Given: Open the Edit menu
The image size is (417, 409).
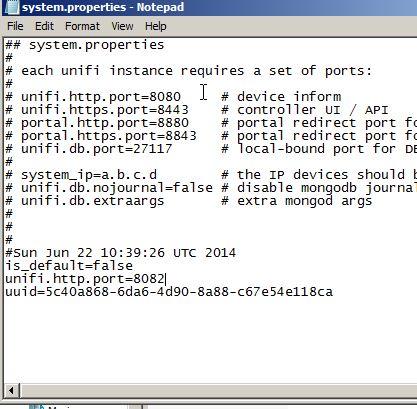Looking at the screenshot, I should click(x=44, y=26).
